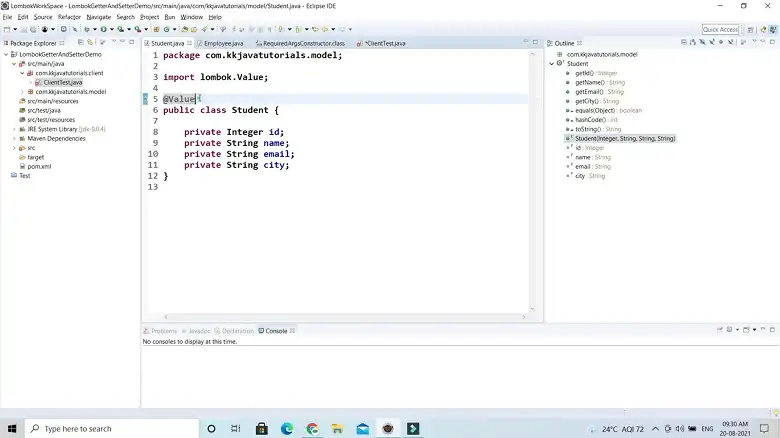The height and width of the screenshot is (438, 780).
Task: Open the External Tools dropdown arrow
Action: [146, 29]
